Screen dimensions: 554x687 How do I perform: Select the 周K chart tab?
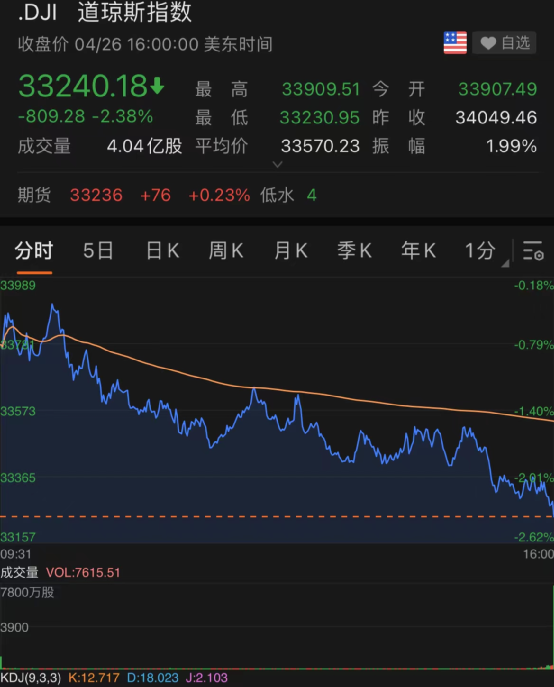pos(226,251)
